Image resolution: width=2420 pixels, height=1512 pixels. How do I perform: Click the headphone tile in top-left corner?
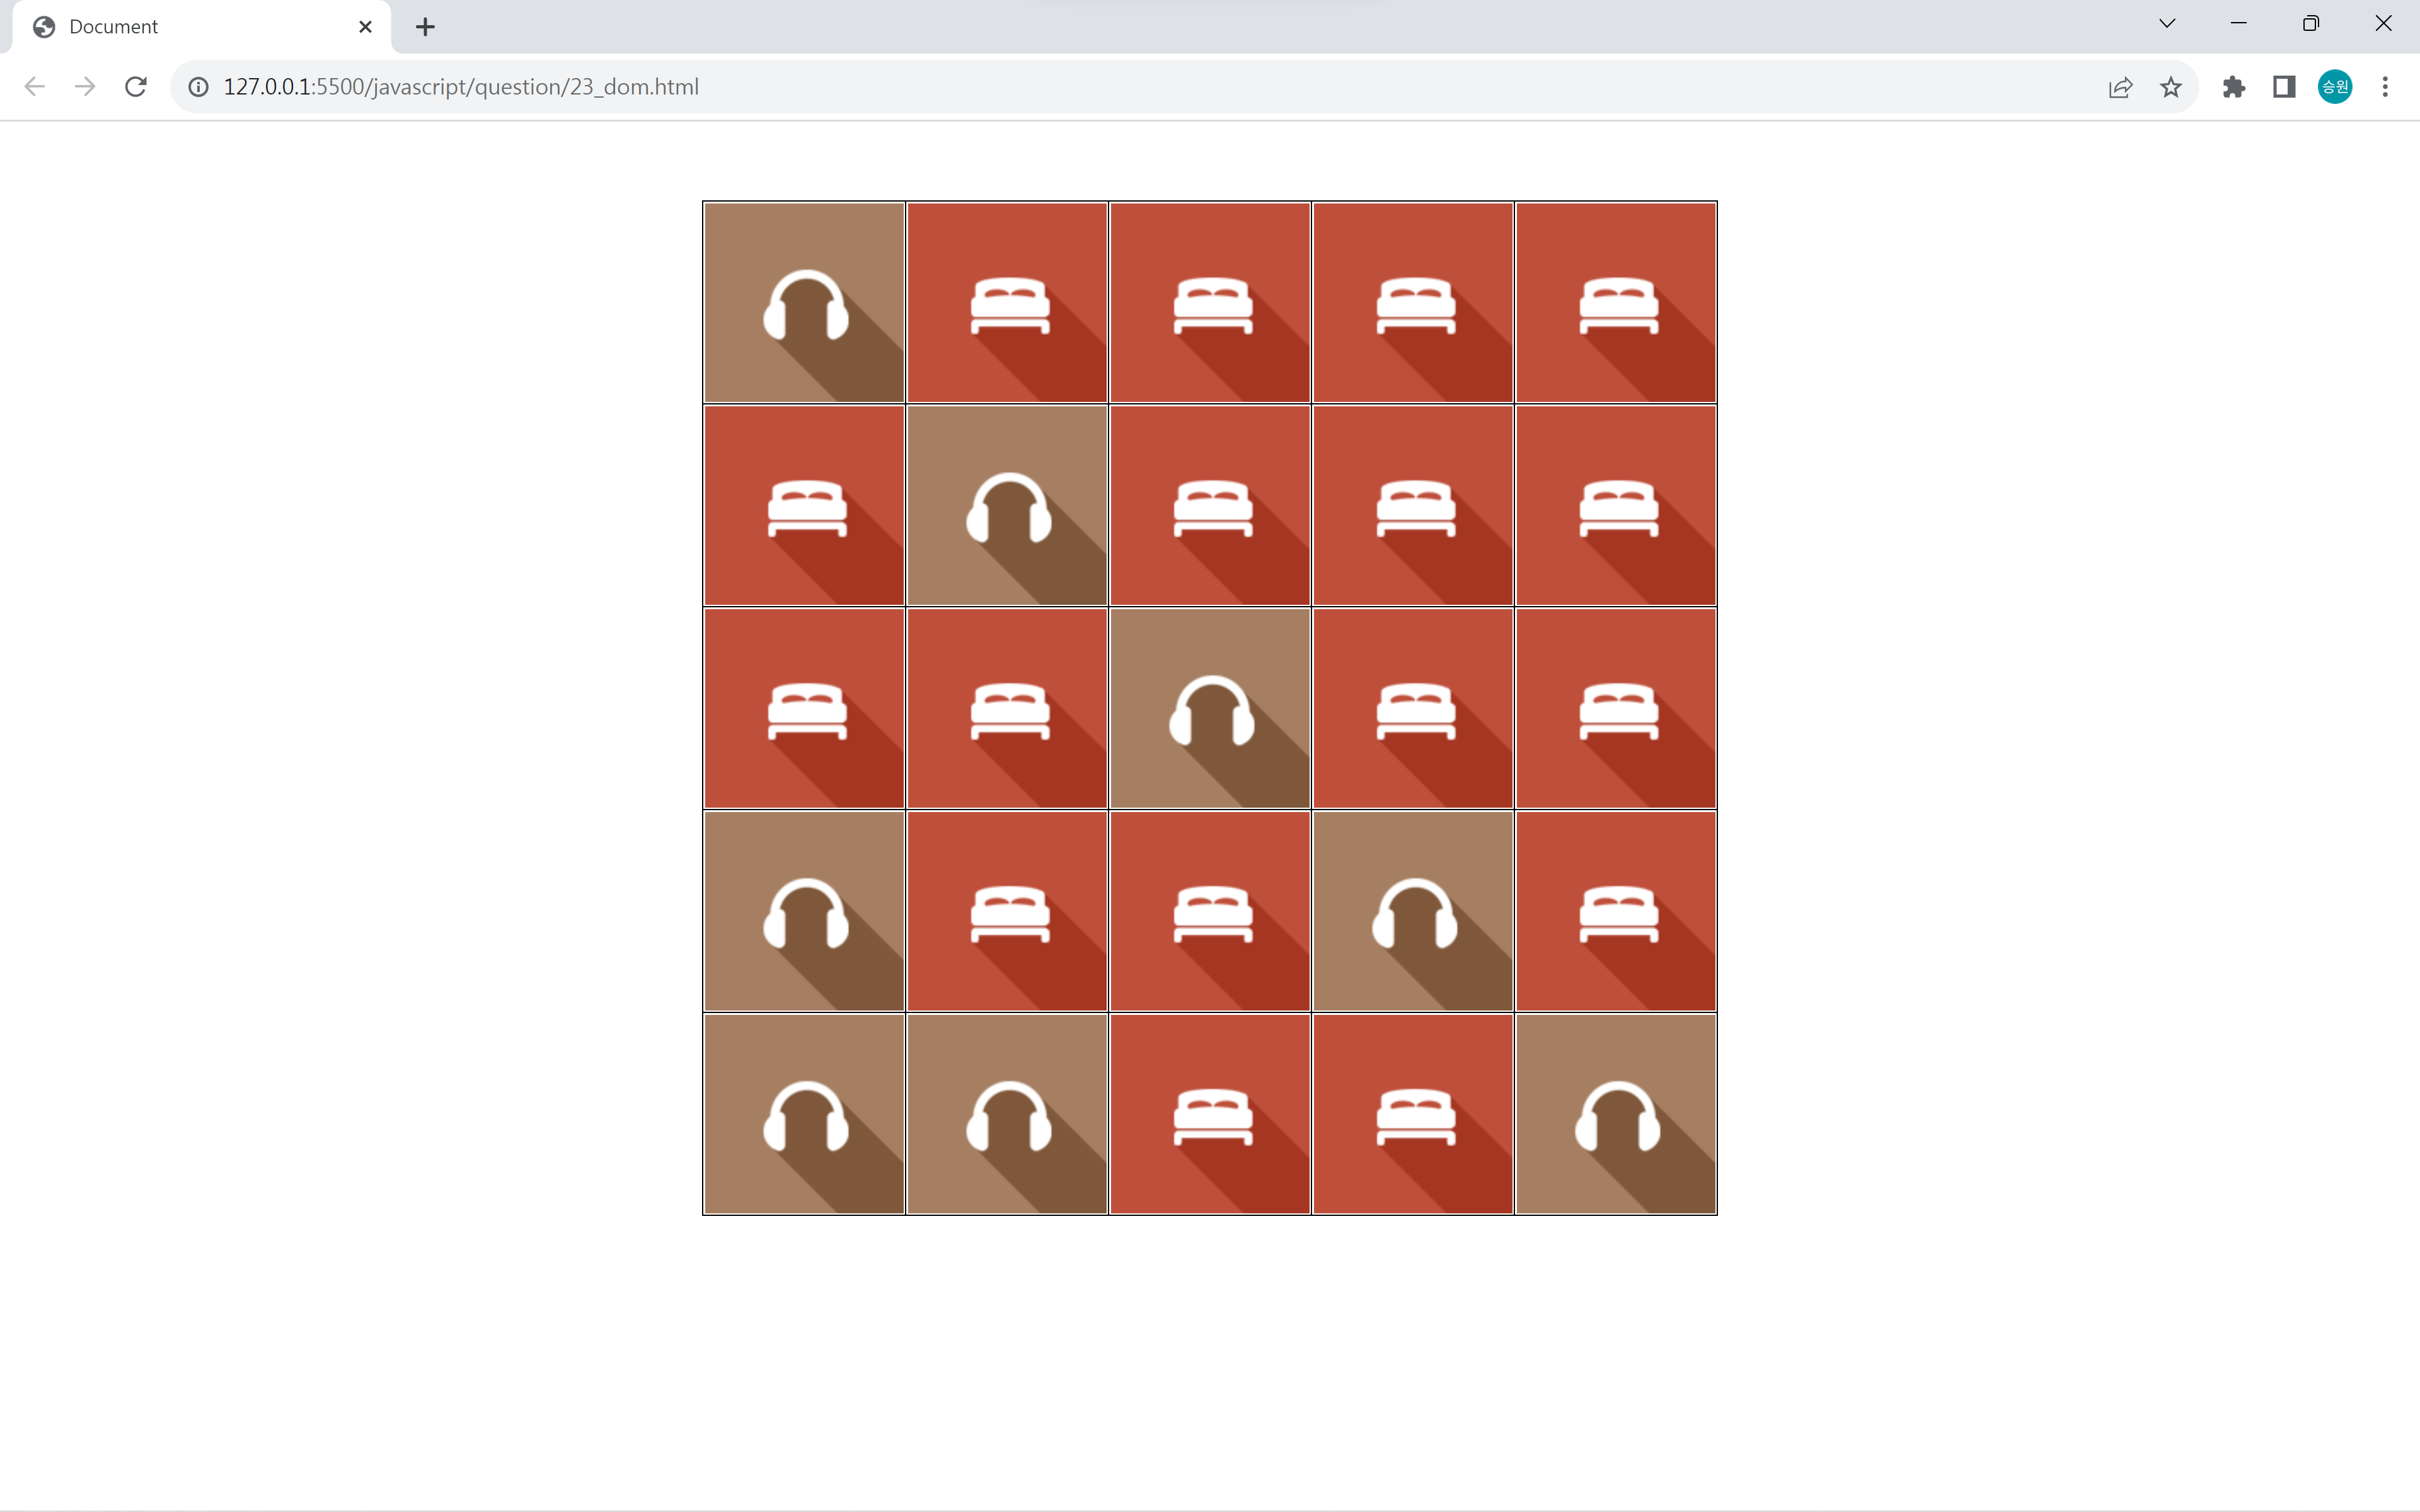(x=804, y=302)
